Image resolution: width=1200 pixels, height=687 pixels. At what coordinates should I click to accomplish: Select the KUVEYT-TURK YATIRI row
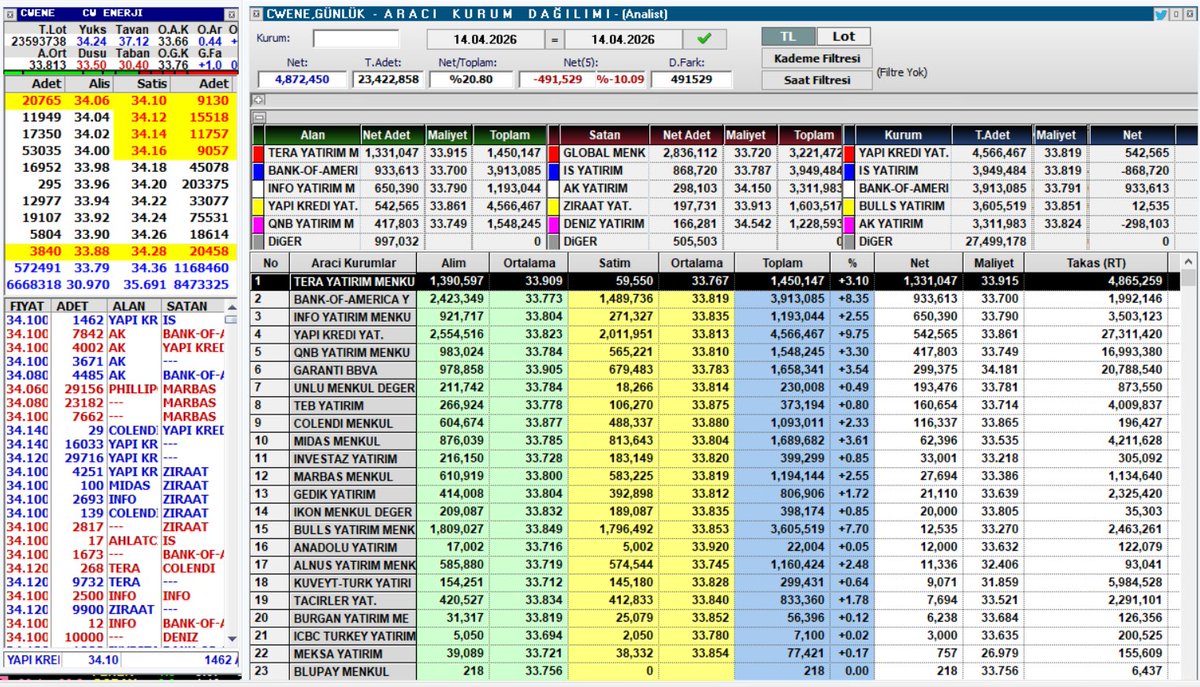714,582
